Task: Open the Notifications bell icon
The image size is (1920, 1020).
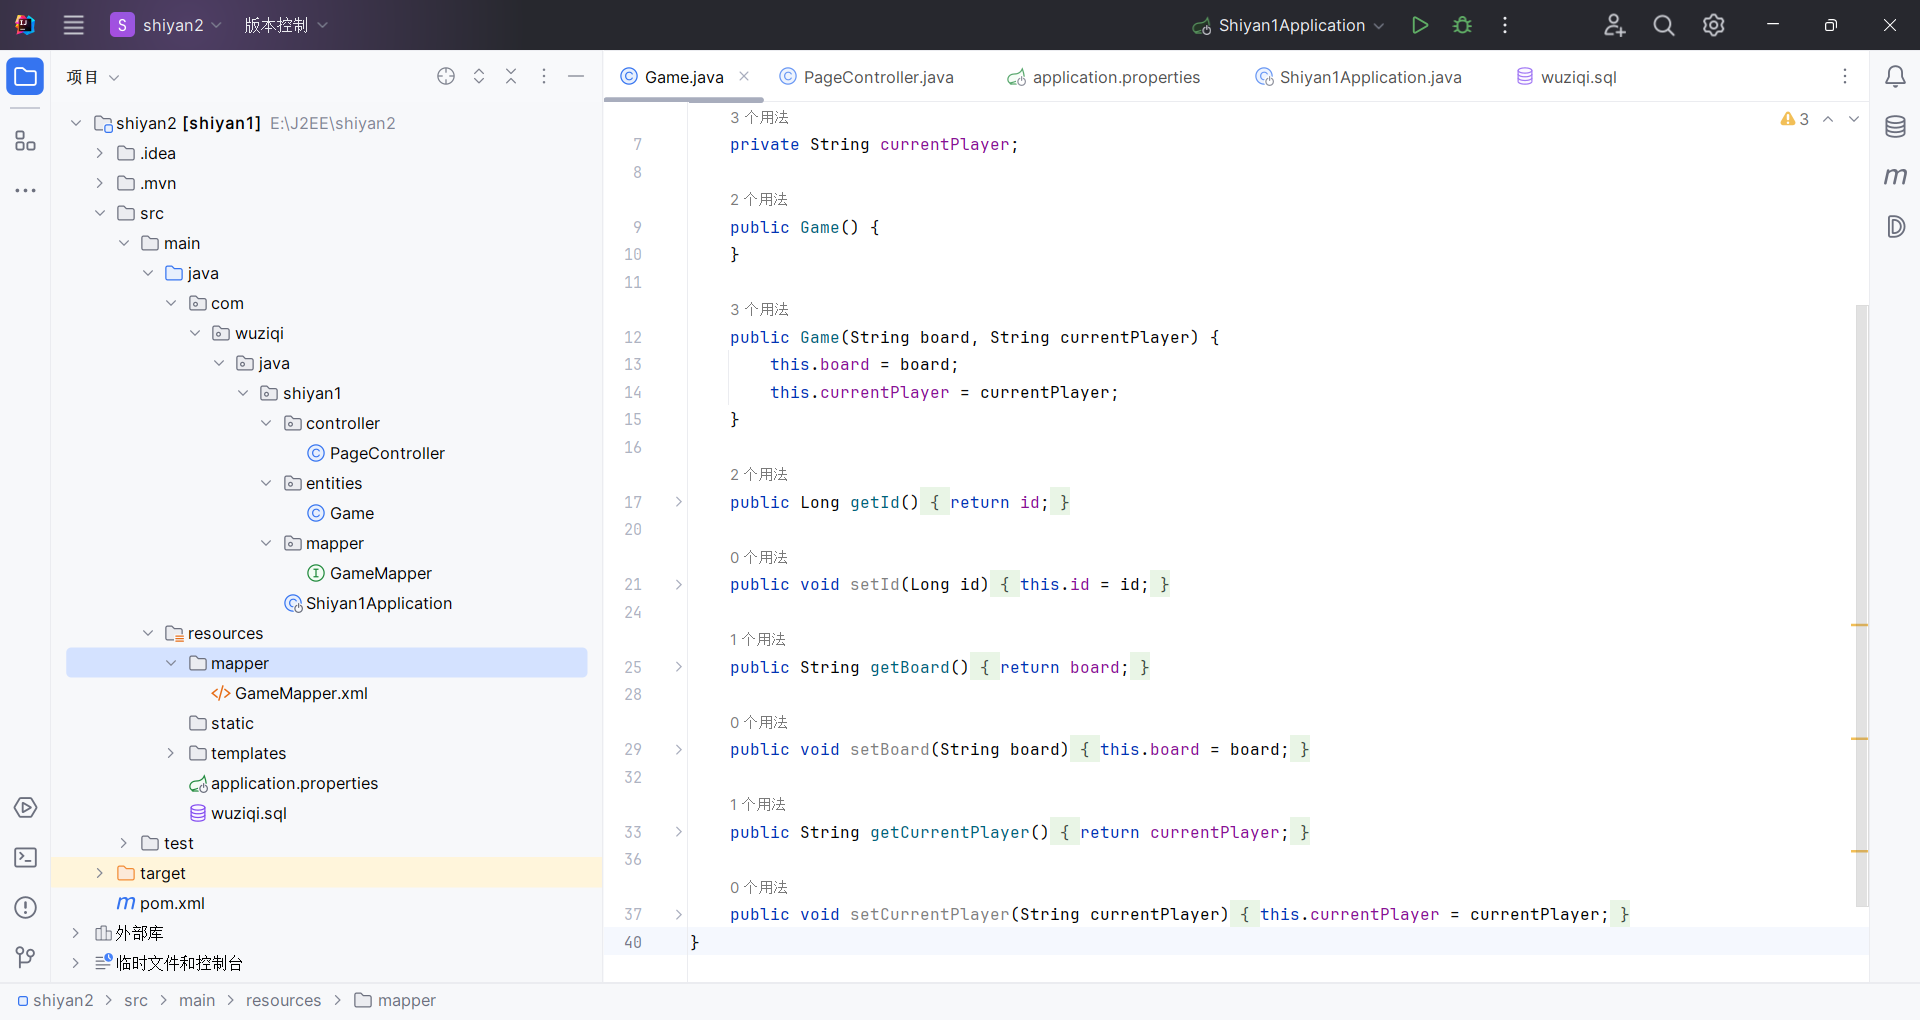Action: pos(1895,77)
